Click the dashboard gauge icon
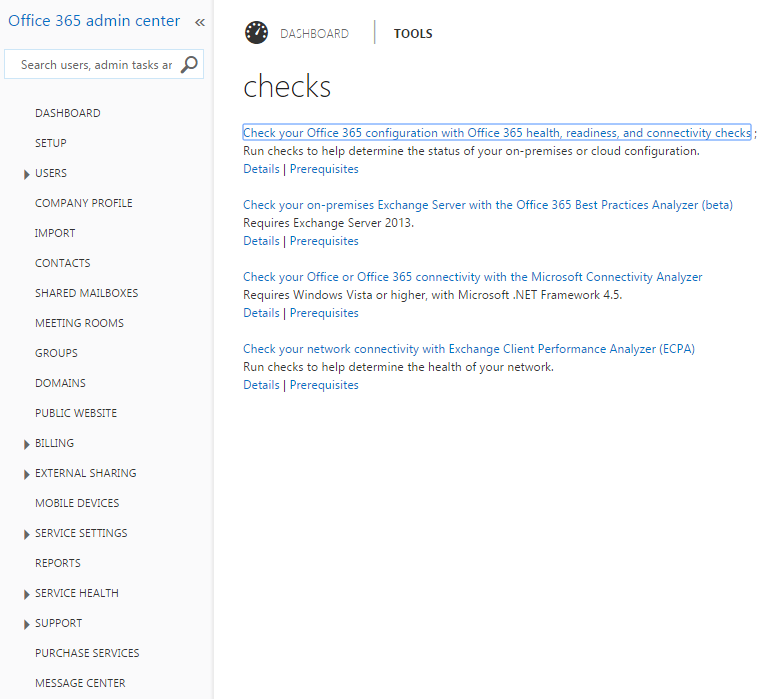The image size is (765, 699). point(257,33)
